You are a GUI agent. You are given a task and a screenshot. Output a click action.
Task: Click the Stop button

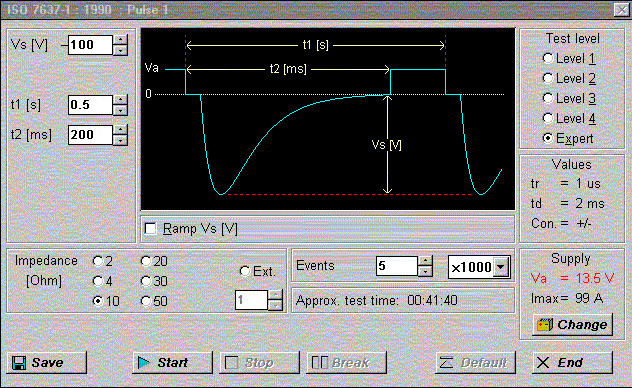click(x=260, y=363)
